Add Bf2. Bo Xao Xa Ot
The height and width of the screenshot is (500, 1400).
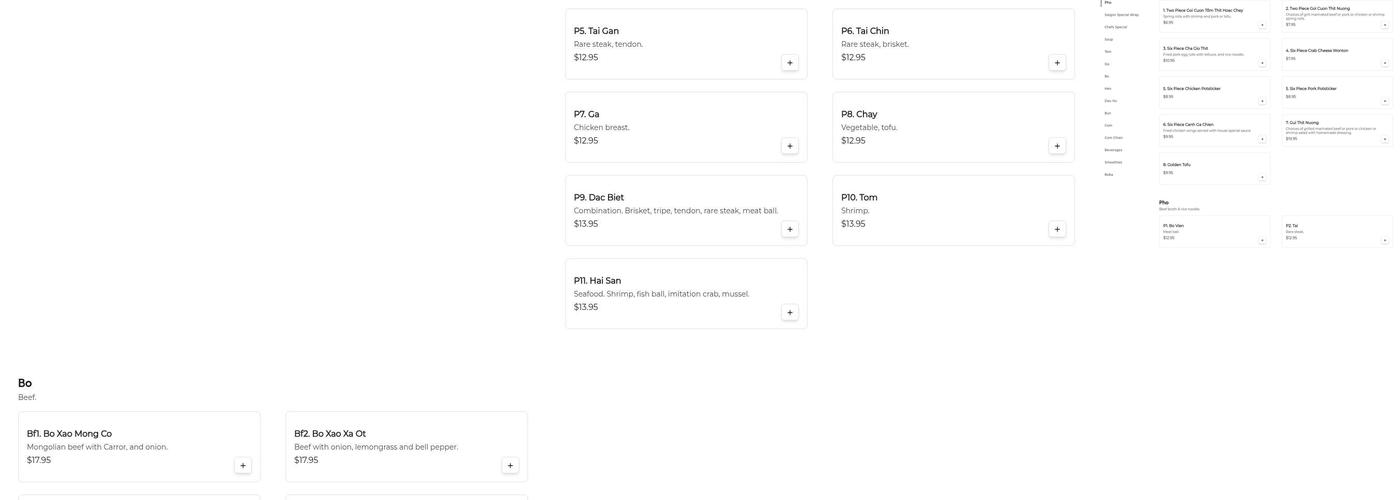(510, 465)
